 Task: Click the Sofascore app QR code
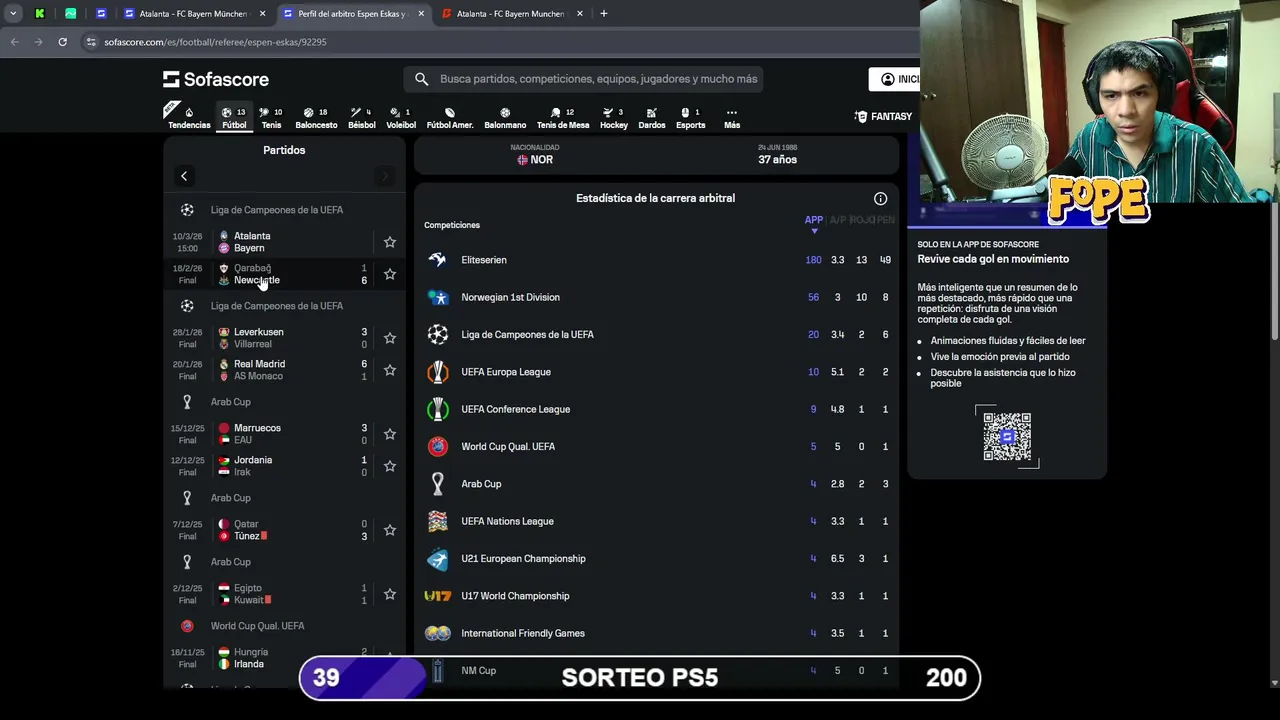1007,436
